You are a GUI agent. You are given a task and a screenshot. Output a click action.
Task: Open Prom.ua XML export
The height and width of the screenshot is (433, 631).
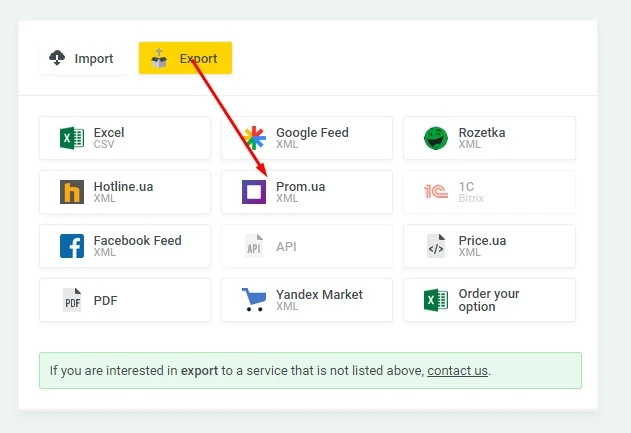[307, 192]
